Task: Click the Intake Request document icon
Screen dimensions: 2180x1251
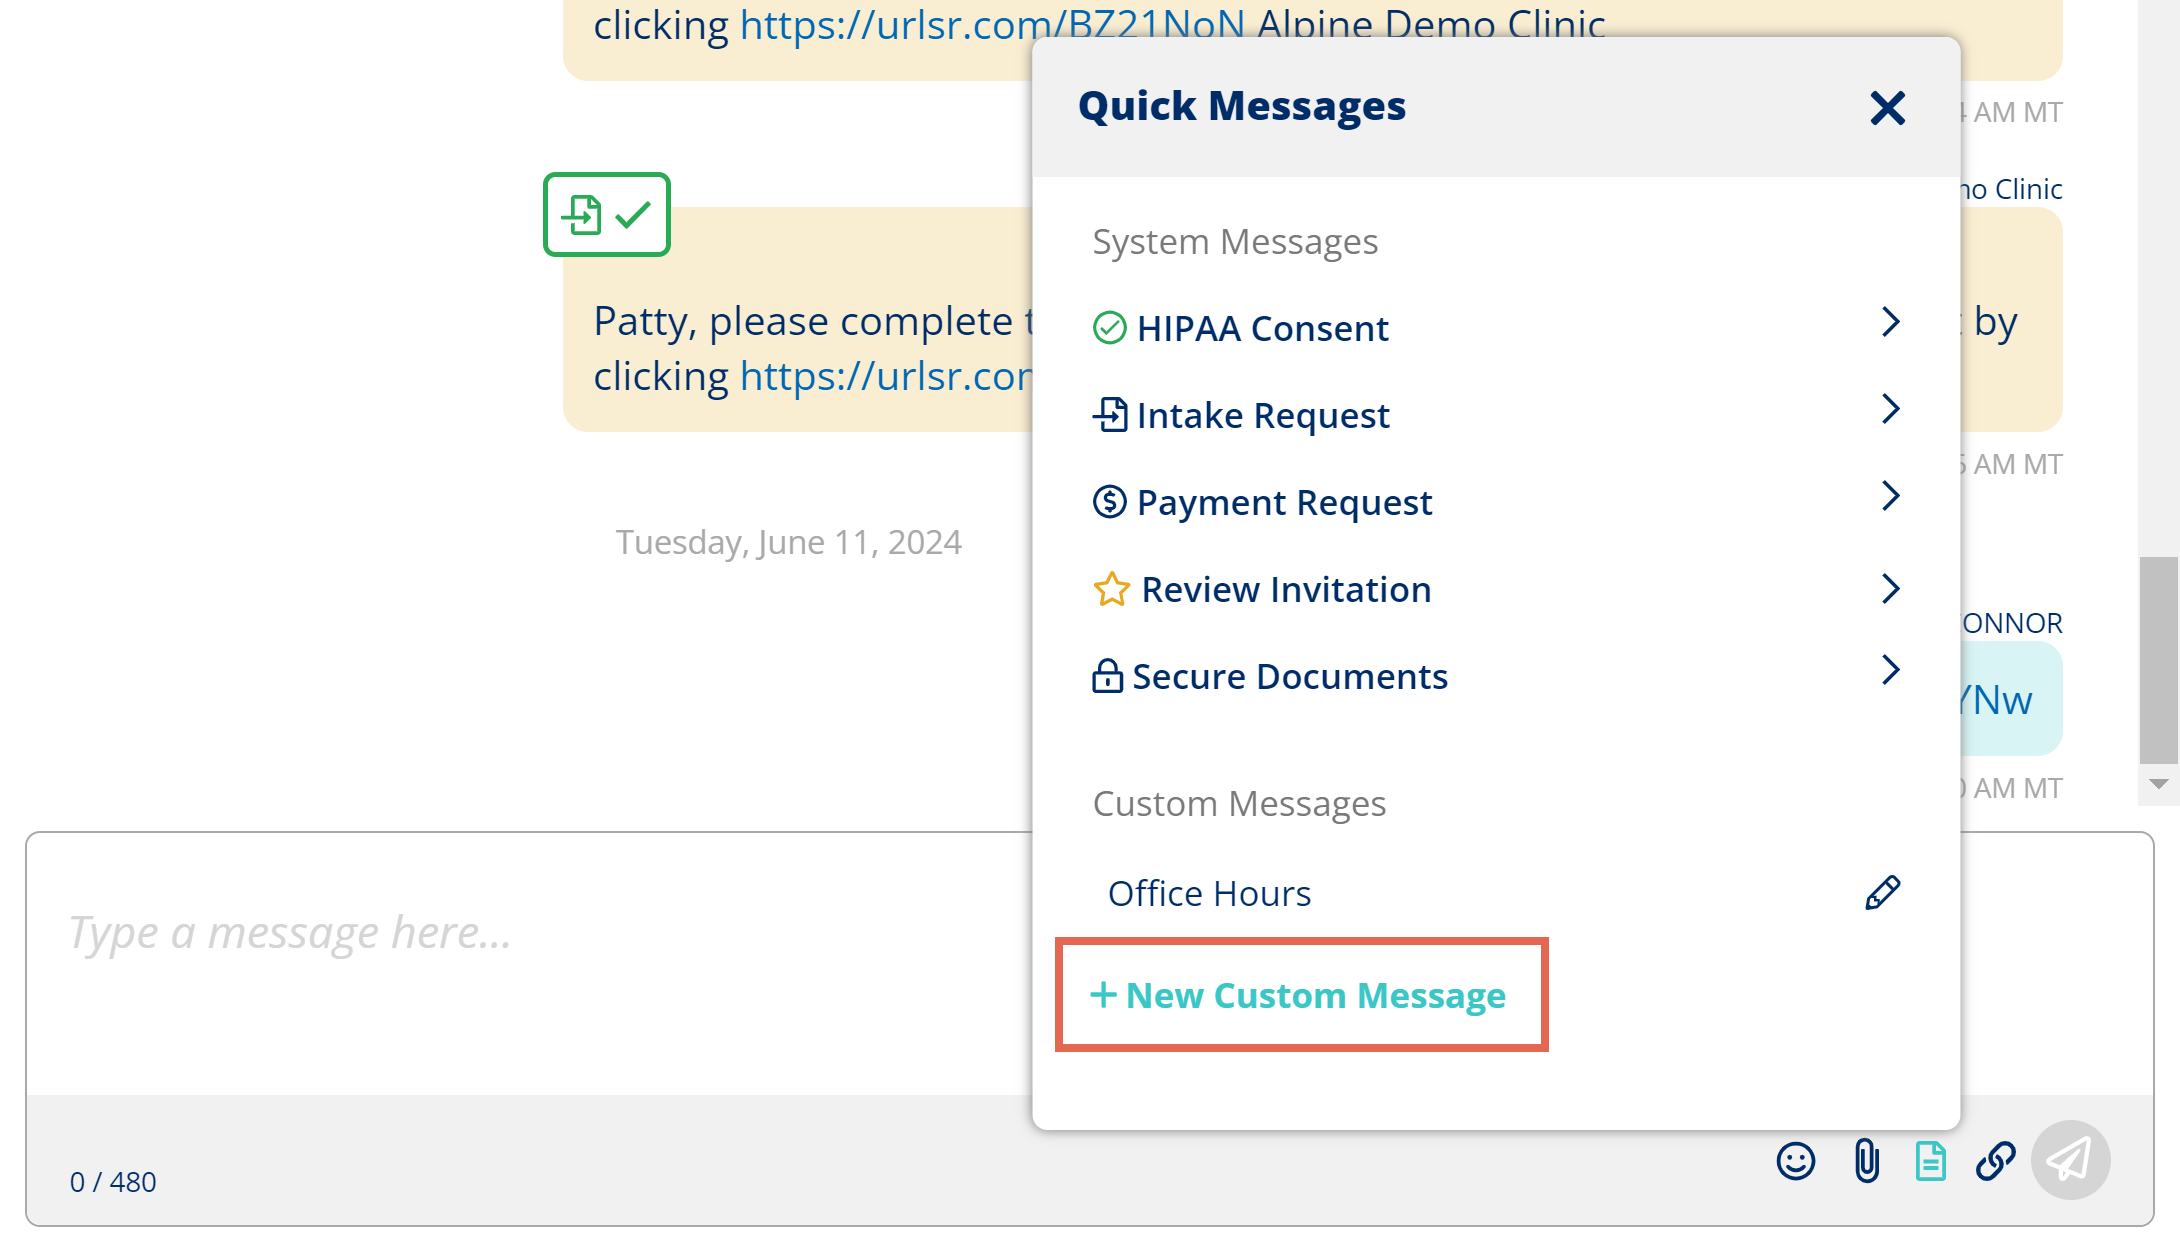Action: (x=1109, y=414)
